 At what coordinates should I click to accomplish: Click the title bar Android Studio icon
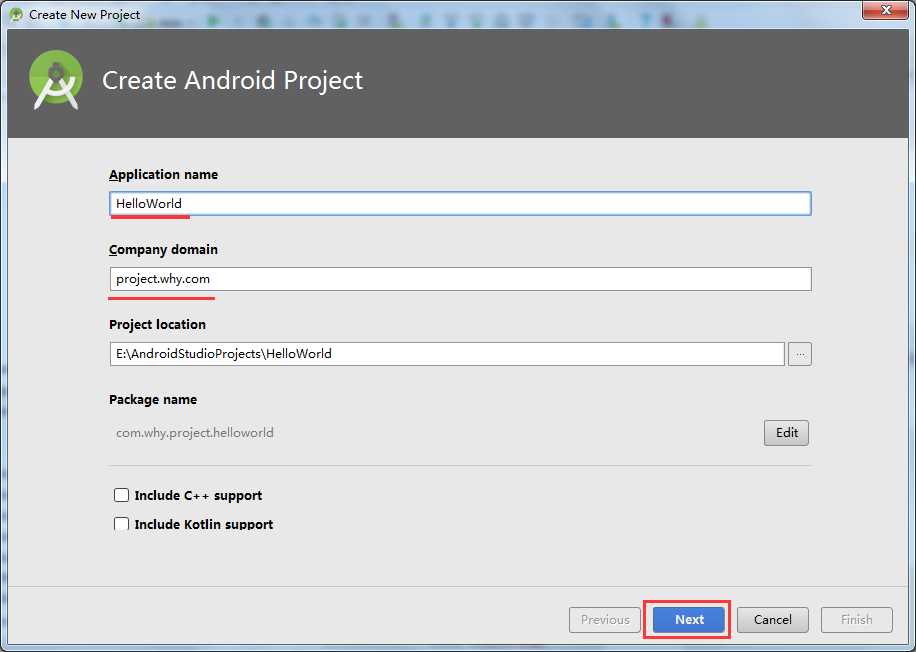click(16, 14)
